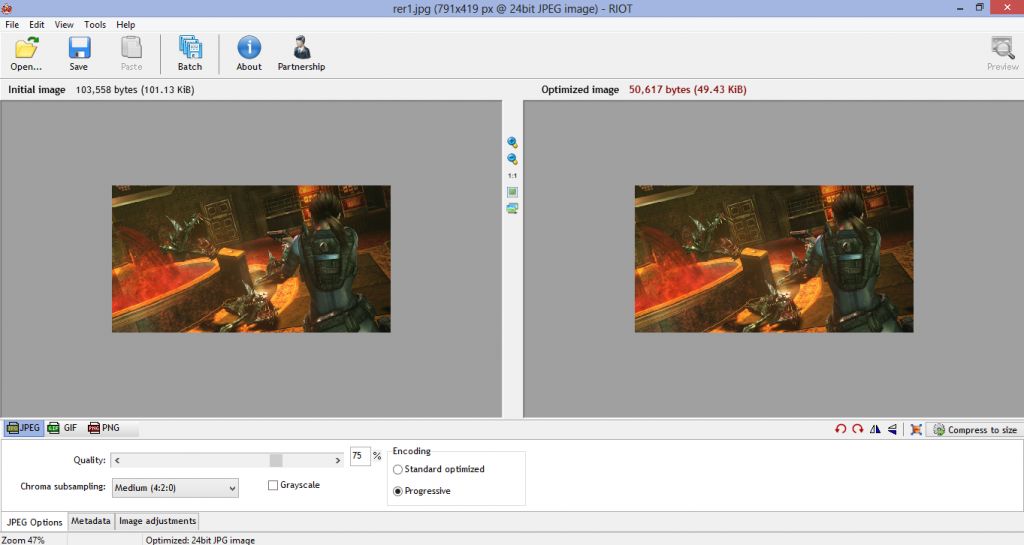Click the 'Optimized image' label
Screen dimensions: 1024x545
pyautogui.click(x=580, y=89)
